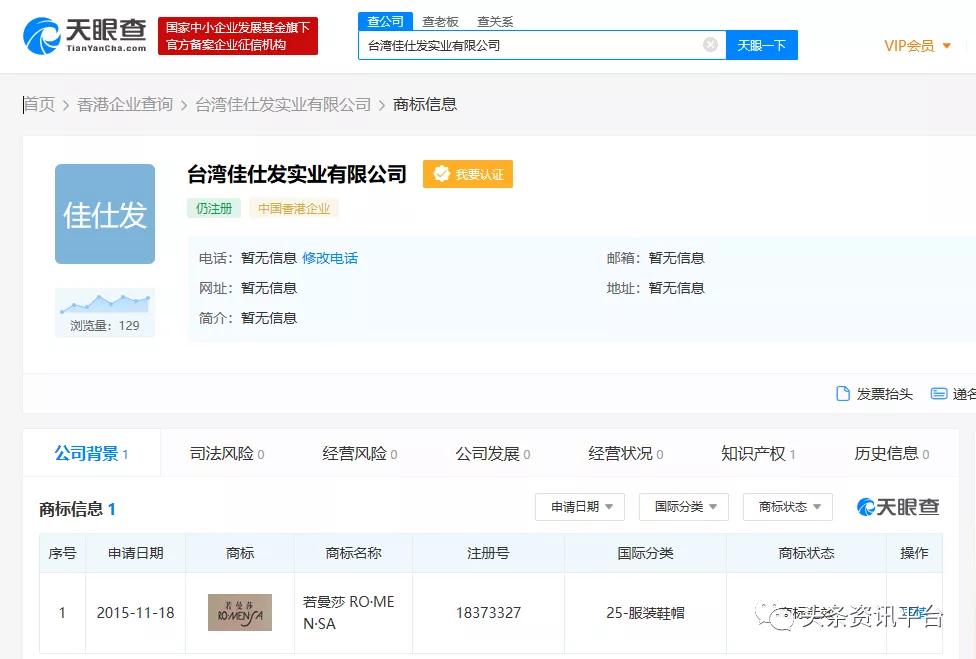Click the 天眼查 logo inside the trademark panel

(898, 507)
